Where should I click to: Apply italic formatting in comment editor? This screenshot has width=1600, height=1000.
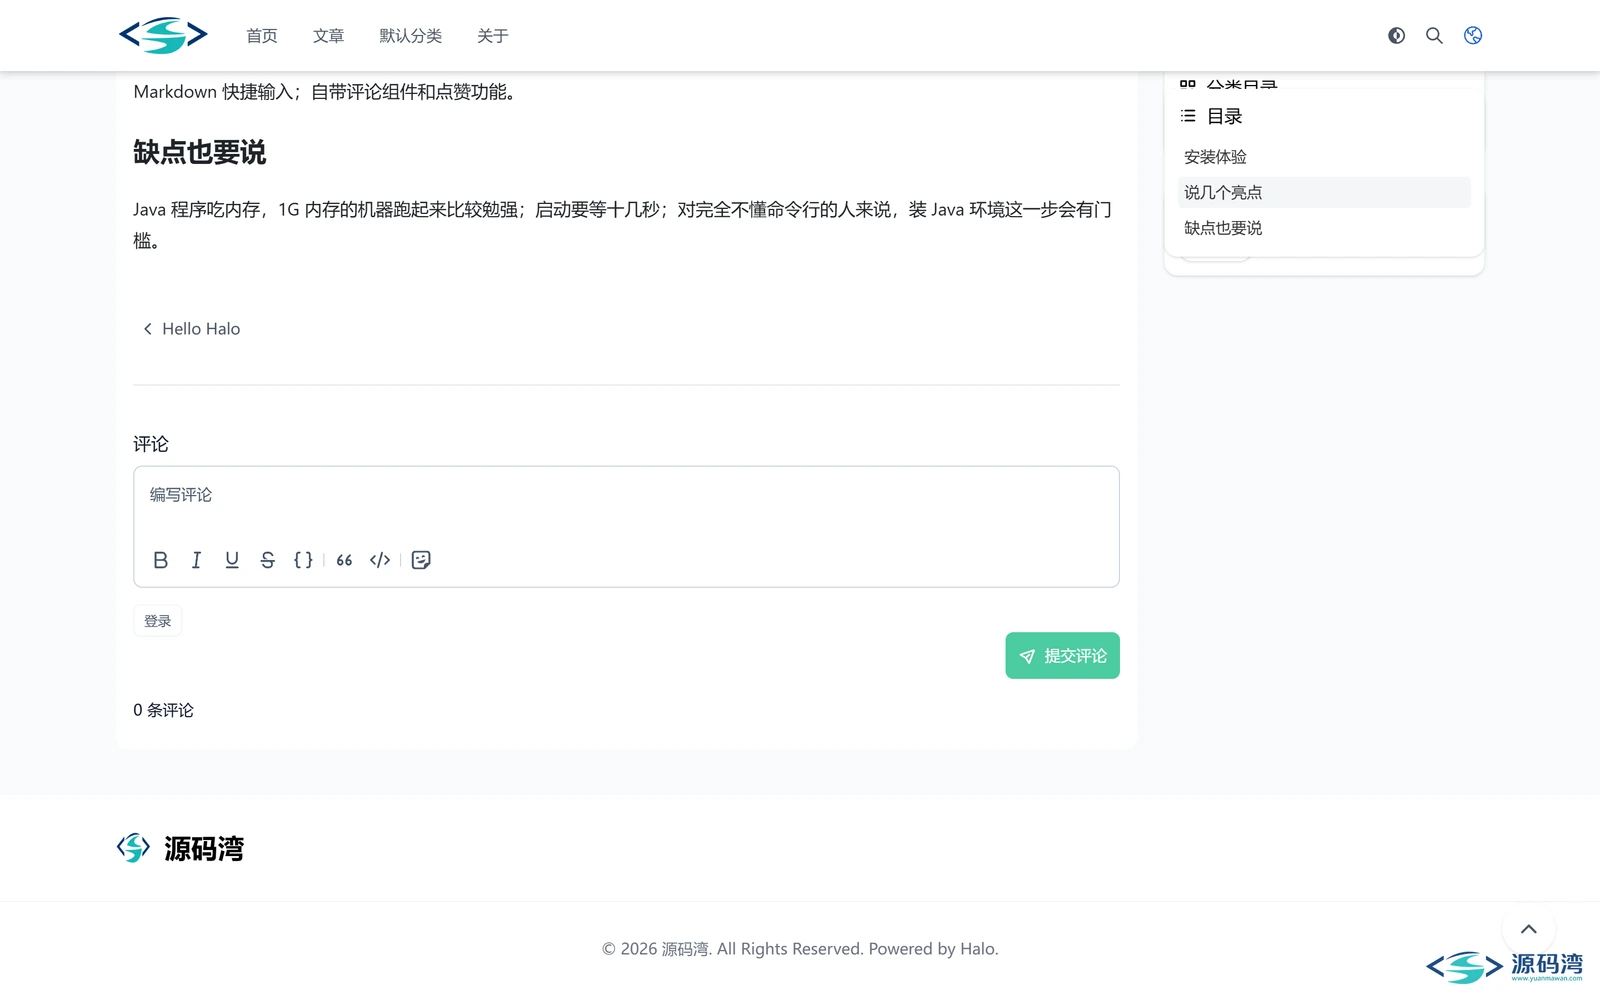coord(196,560)
